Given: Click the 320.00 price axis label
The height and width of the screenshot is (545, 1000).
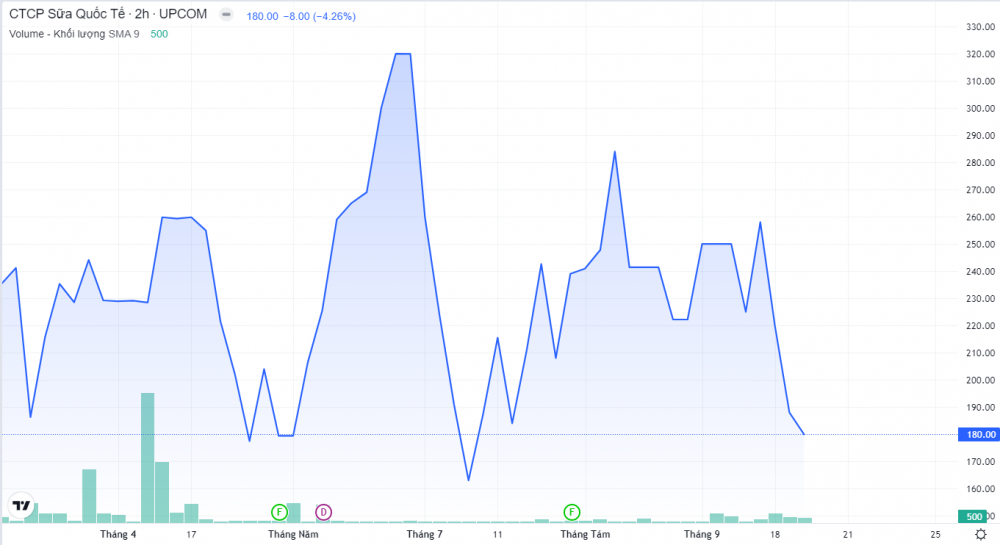Looking at the screenshot, I should click(x=980, y=54).
